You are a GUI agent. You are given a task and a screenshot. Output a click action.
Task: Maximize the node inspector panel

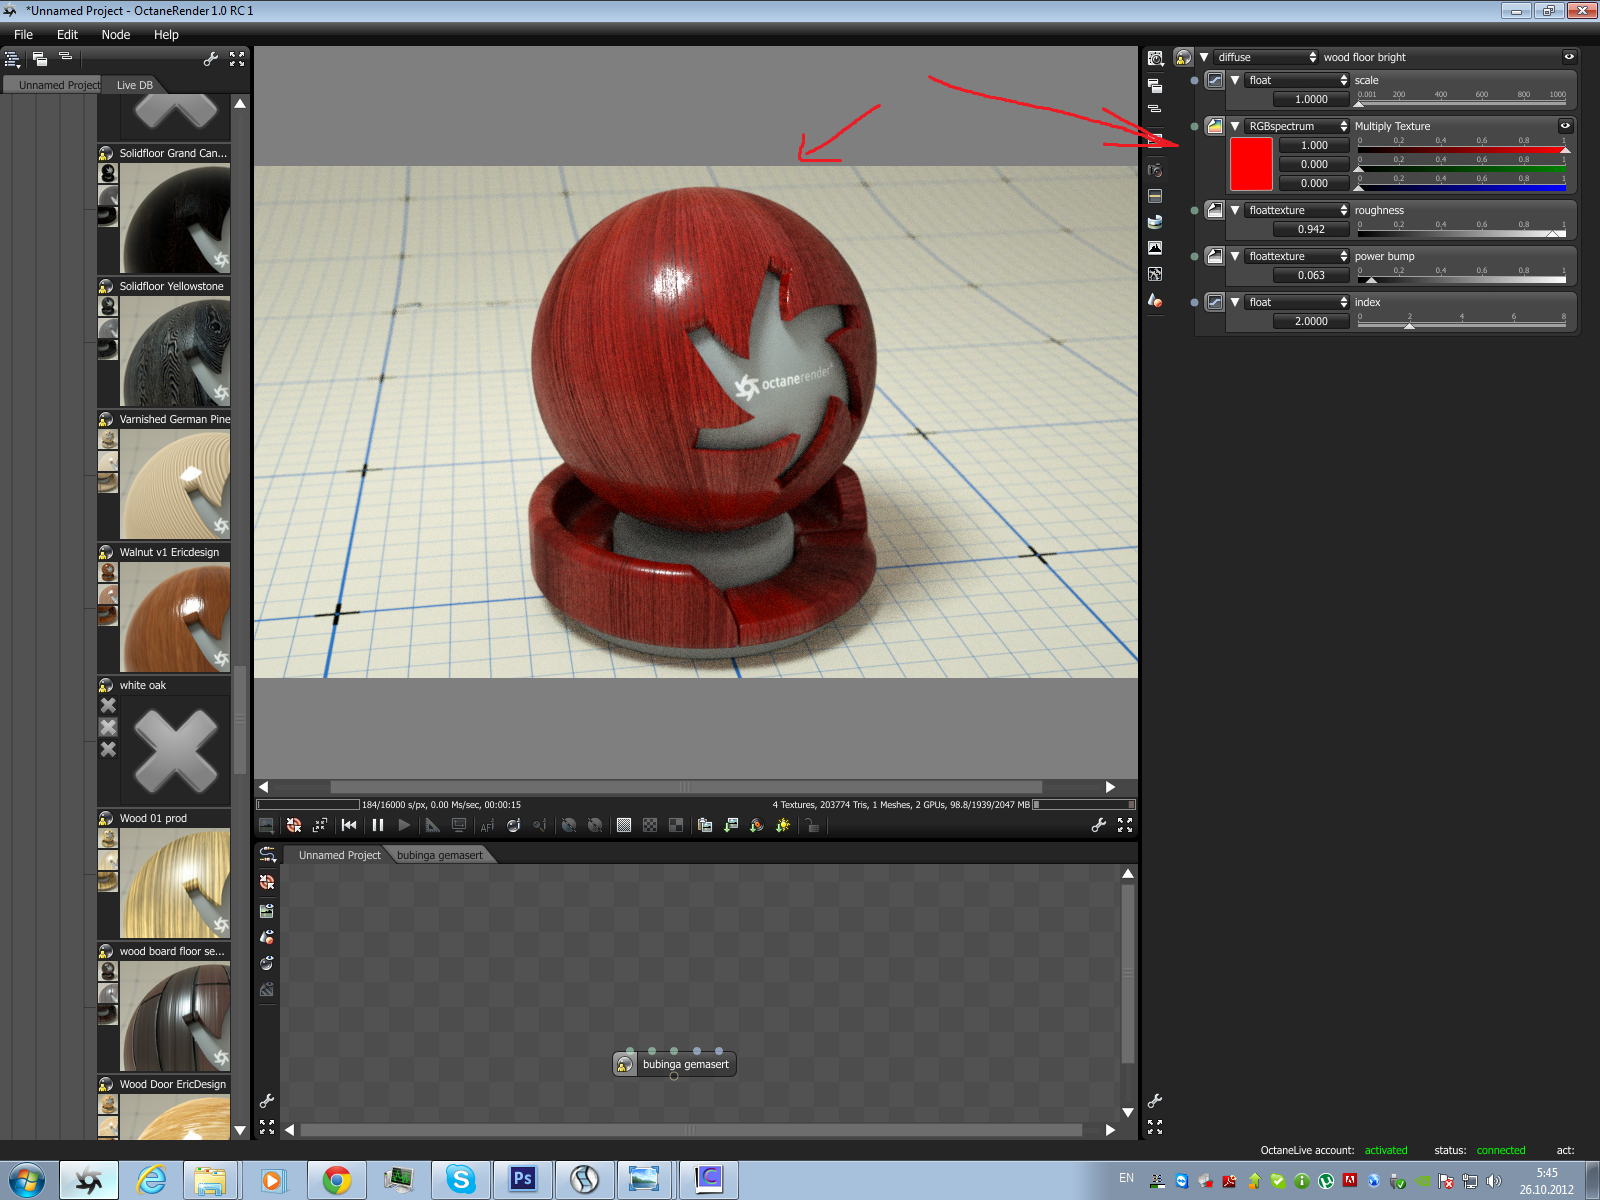(x=1155, y=1127)
